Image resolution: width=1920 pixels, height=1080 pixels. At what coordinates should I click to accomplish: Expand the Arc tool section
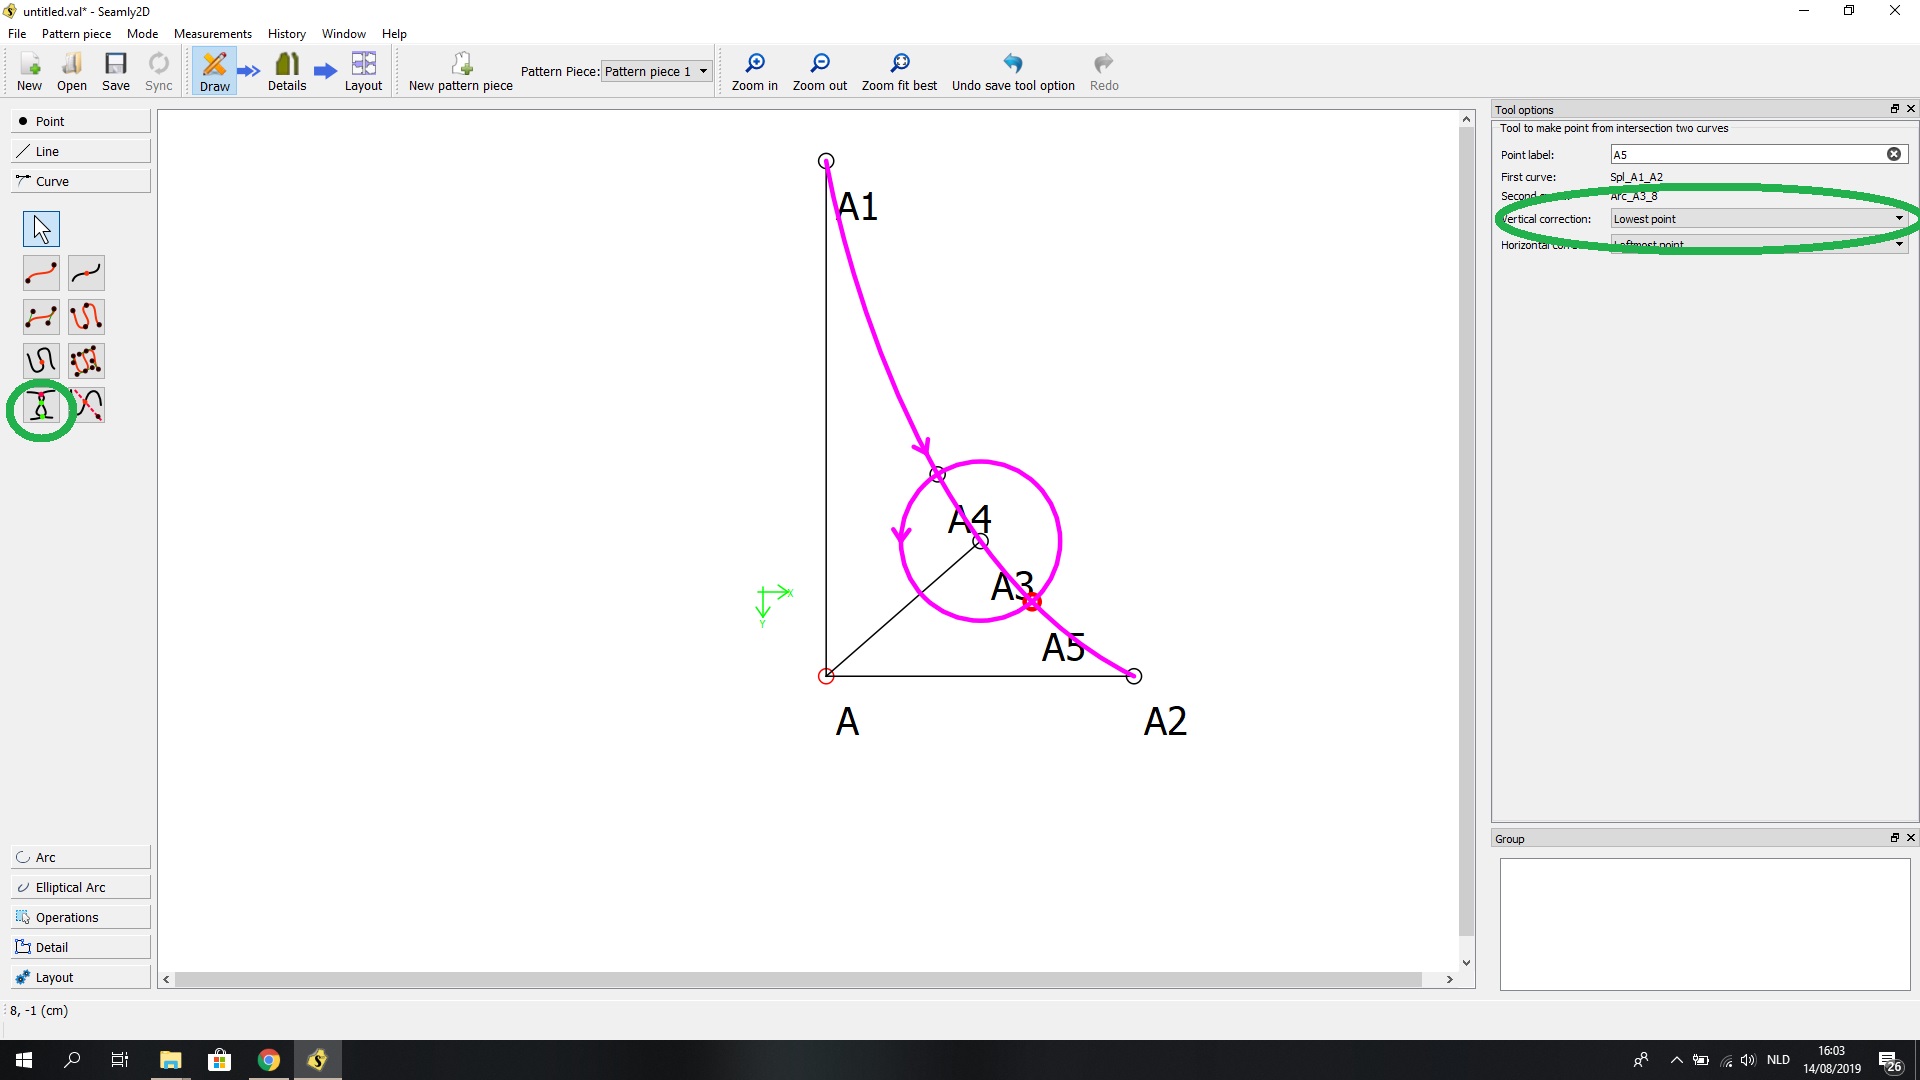(x=80, y=857)
